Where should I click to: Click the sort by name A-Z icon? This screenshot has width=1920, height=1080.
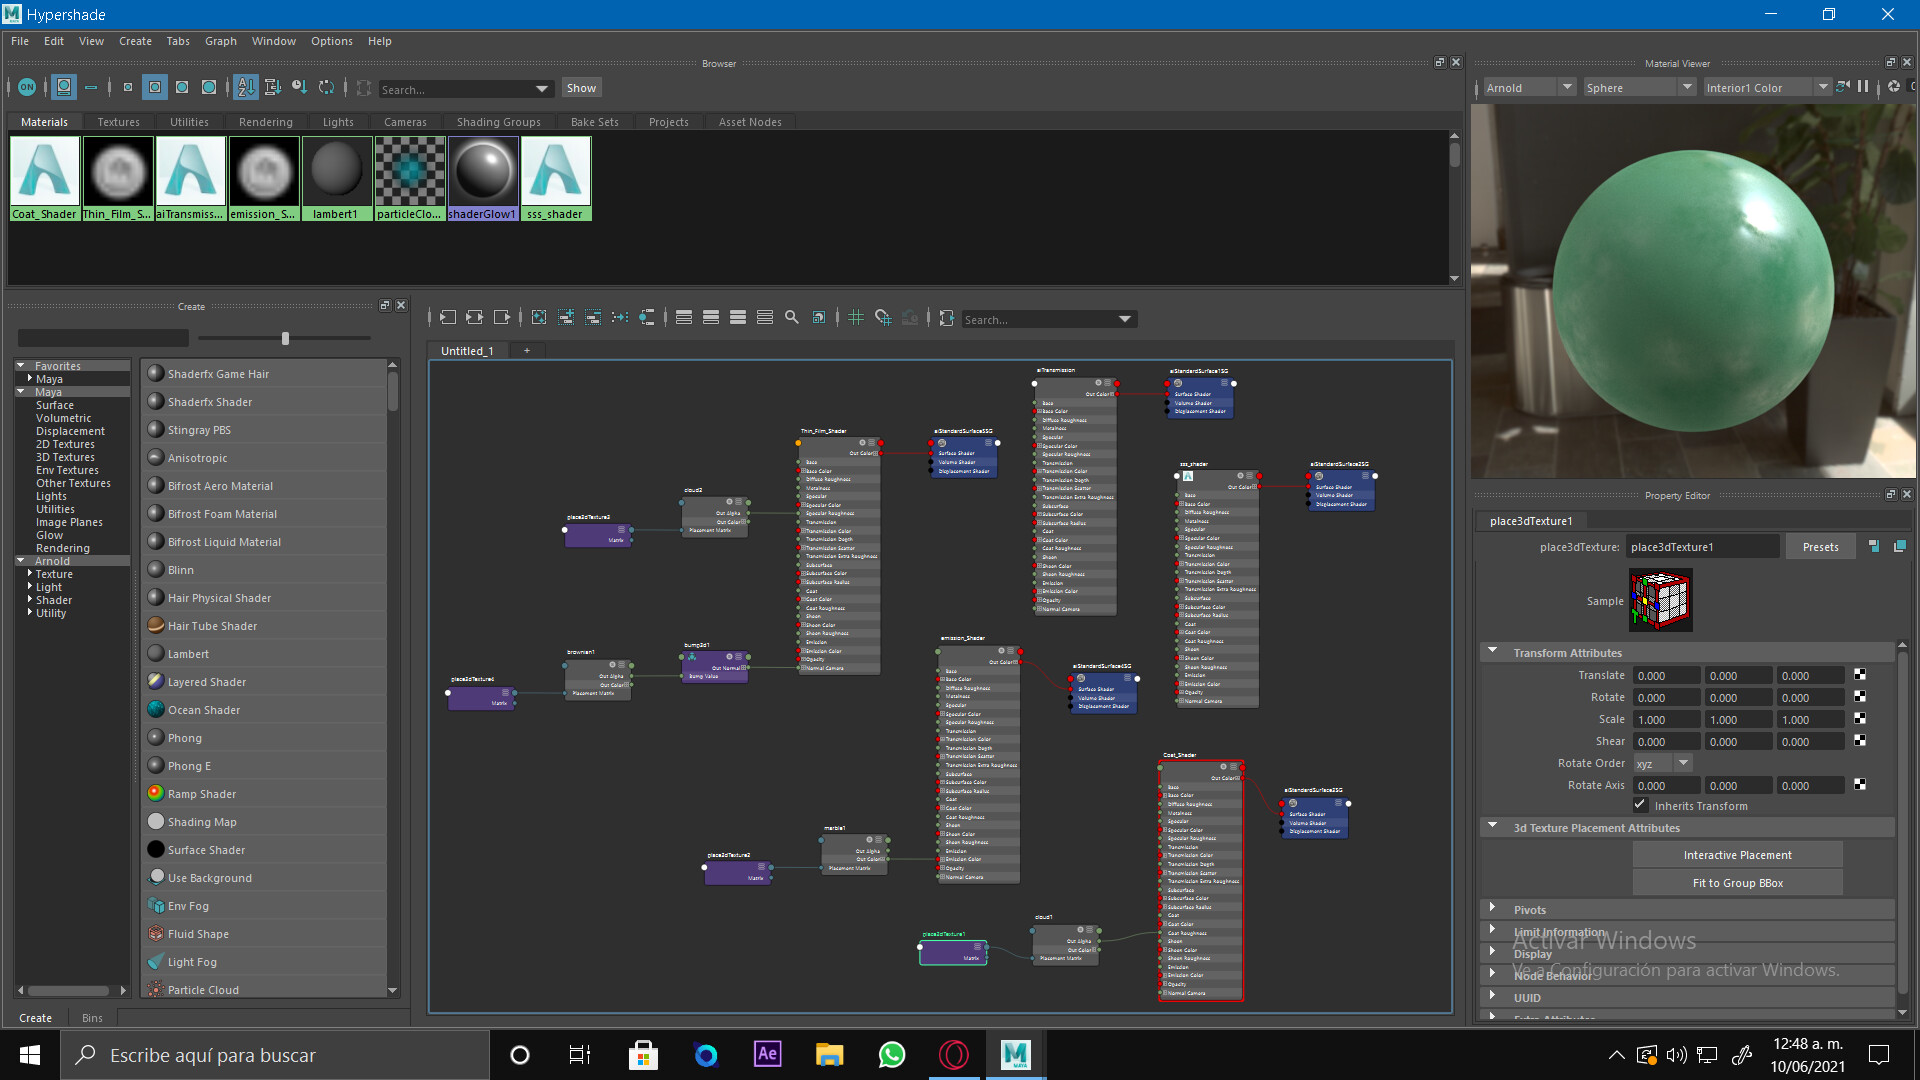(x=246, y=88)
